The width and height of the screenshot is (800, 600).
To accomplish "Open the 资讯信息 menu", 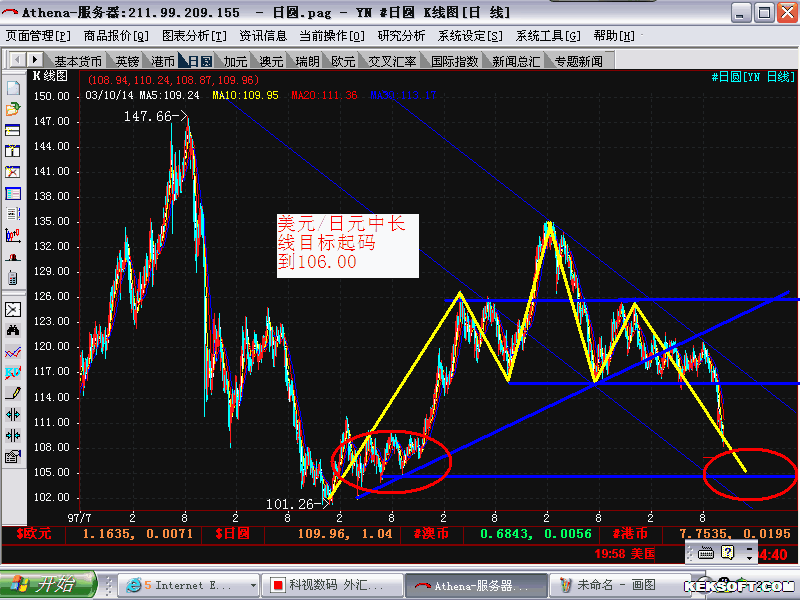I will point(263,36).
